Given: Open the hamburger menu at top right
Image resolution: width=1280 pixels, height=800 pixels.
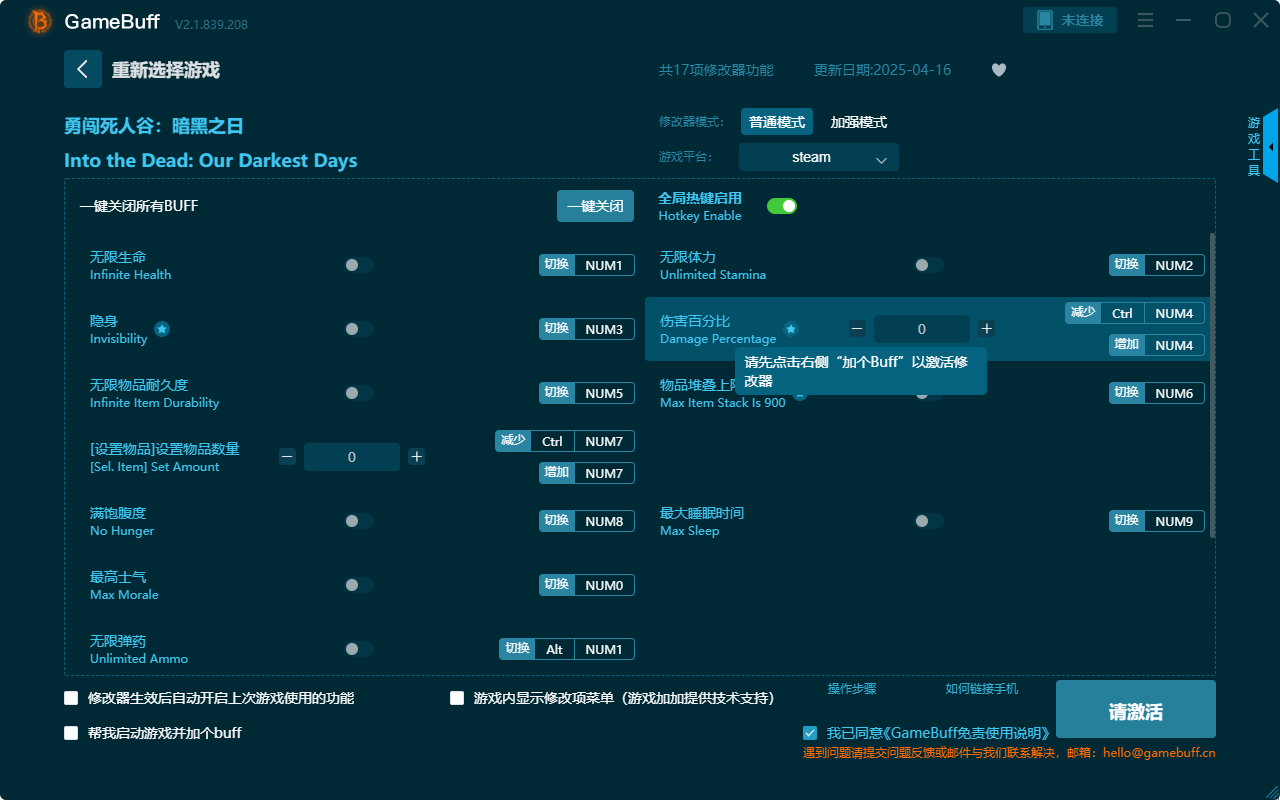Looking at the screenshot, I should pos(1145,20).
